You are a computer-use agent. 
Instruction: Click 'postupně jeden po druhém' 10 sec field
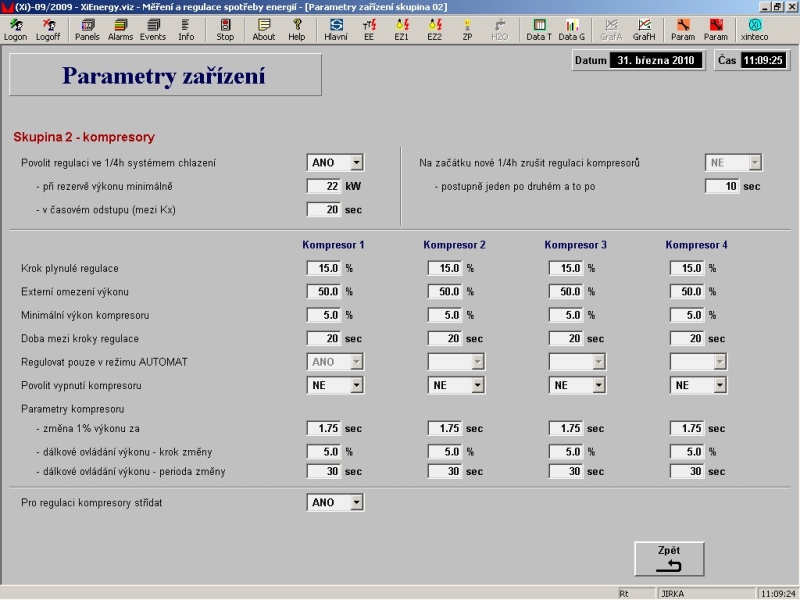pos(722,186)
